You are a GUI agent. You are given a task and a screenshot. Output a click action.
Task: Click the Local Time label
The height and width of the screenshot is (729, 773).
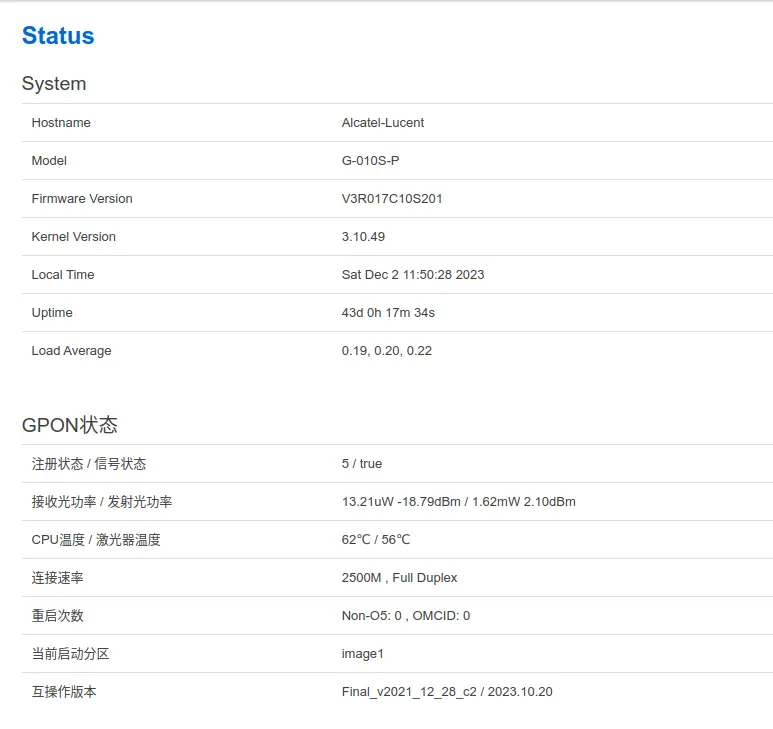[x=63, y=274]
